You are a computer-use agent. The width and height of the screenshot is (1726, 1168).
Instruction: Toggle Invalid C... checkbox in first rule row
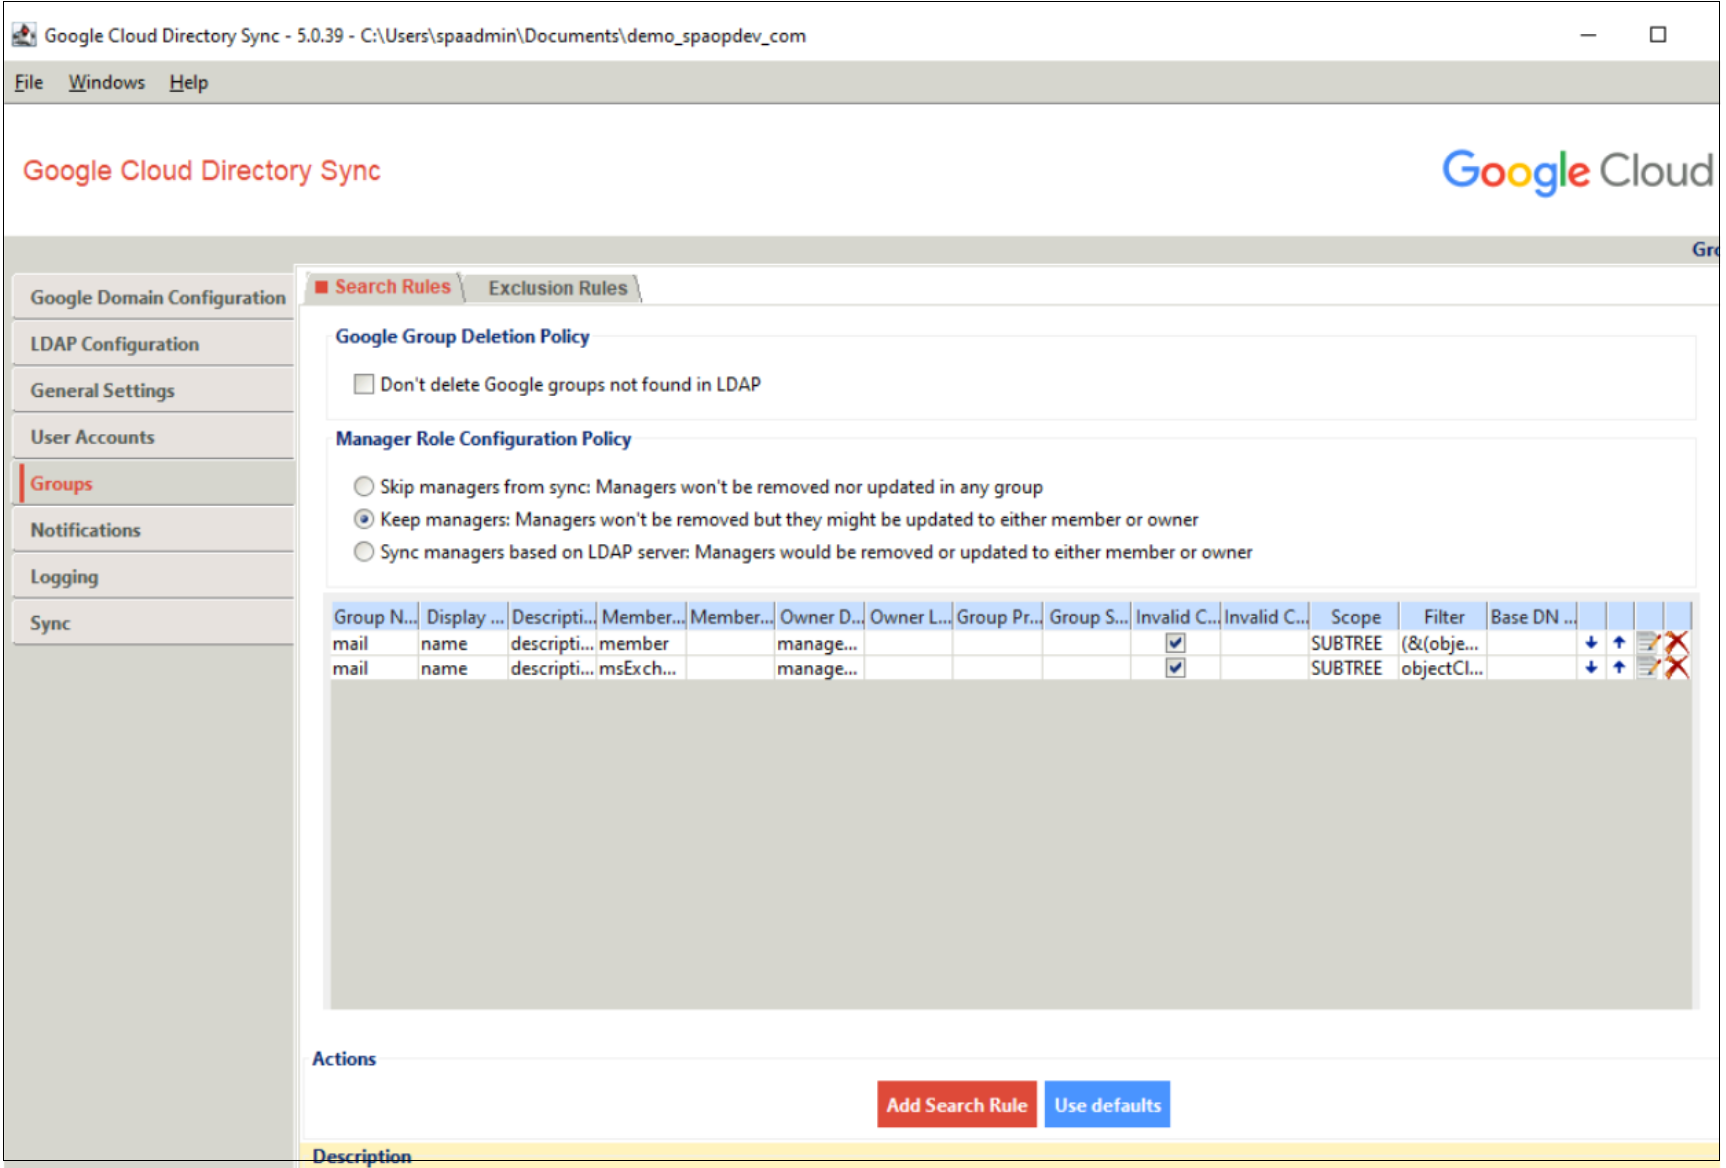[1175, 643]
